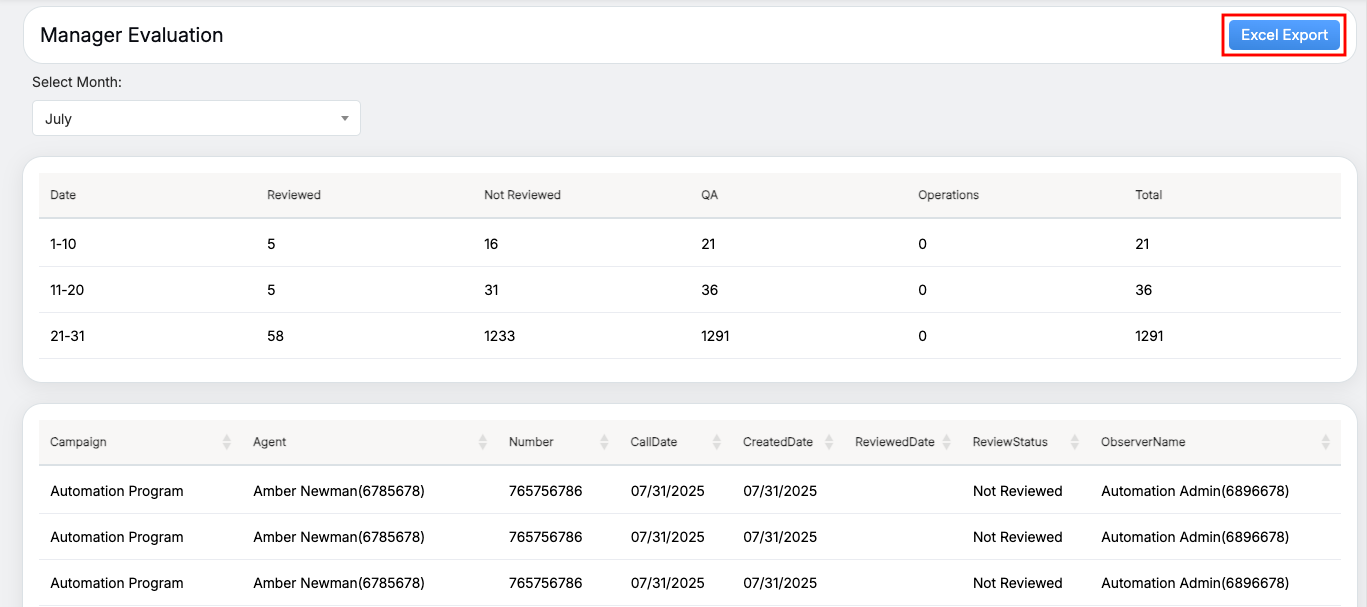Sort table by Campaign column icon
The image size is (1367, 607).
[x=227, y=442]
